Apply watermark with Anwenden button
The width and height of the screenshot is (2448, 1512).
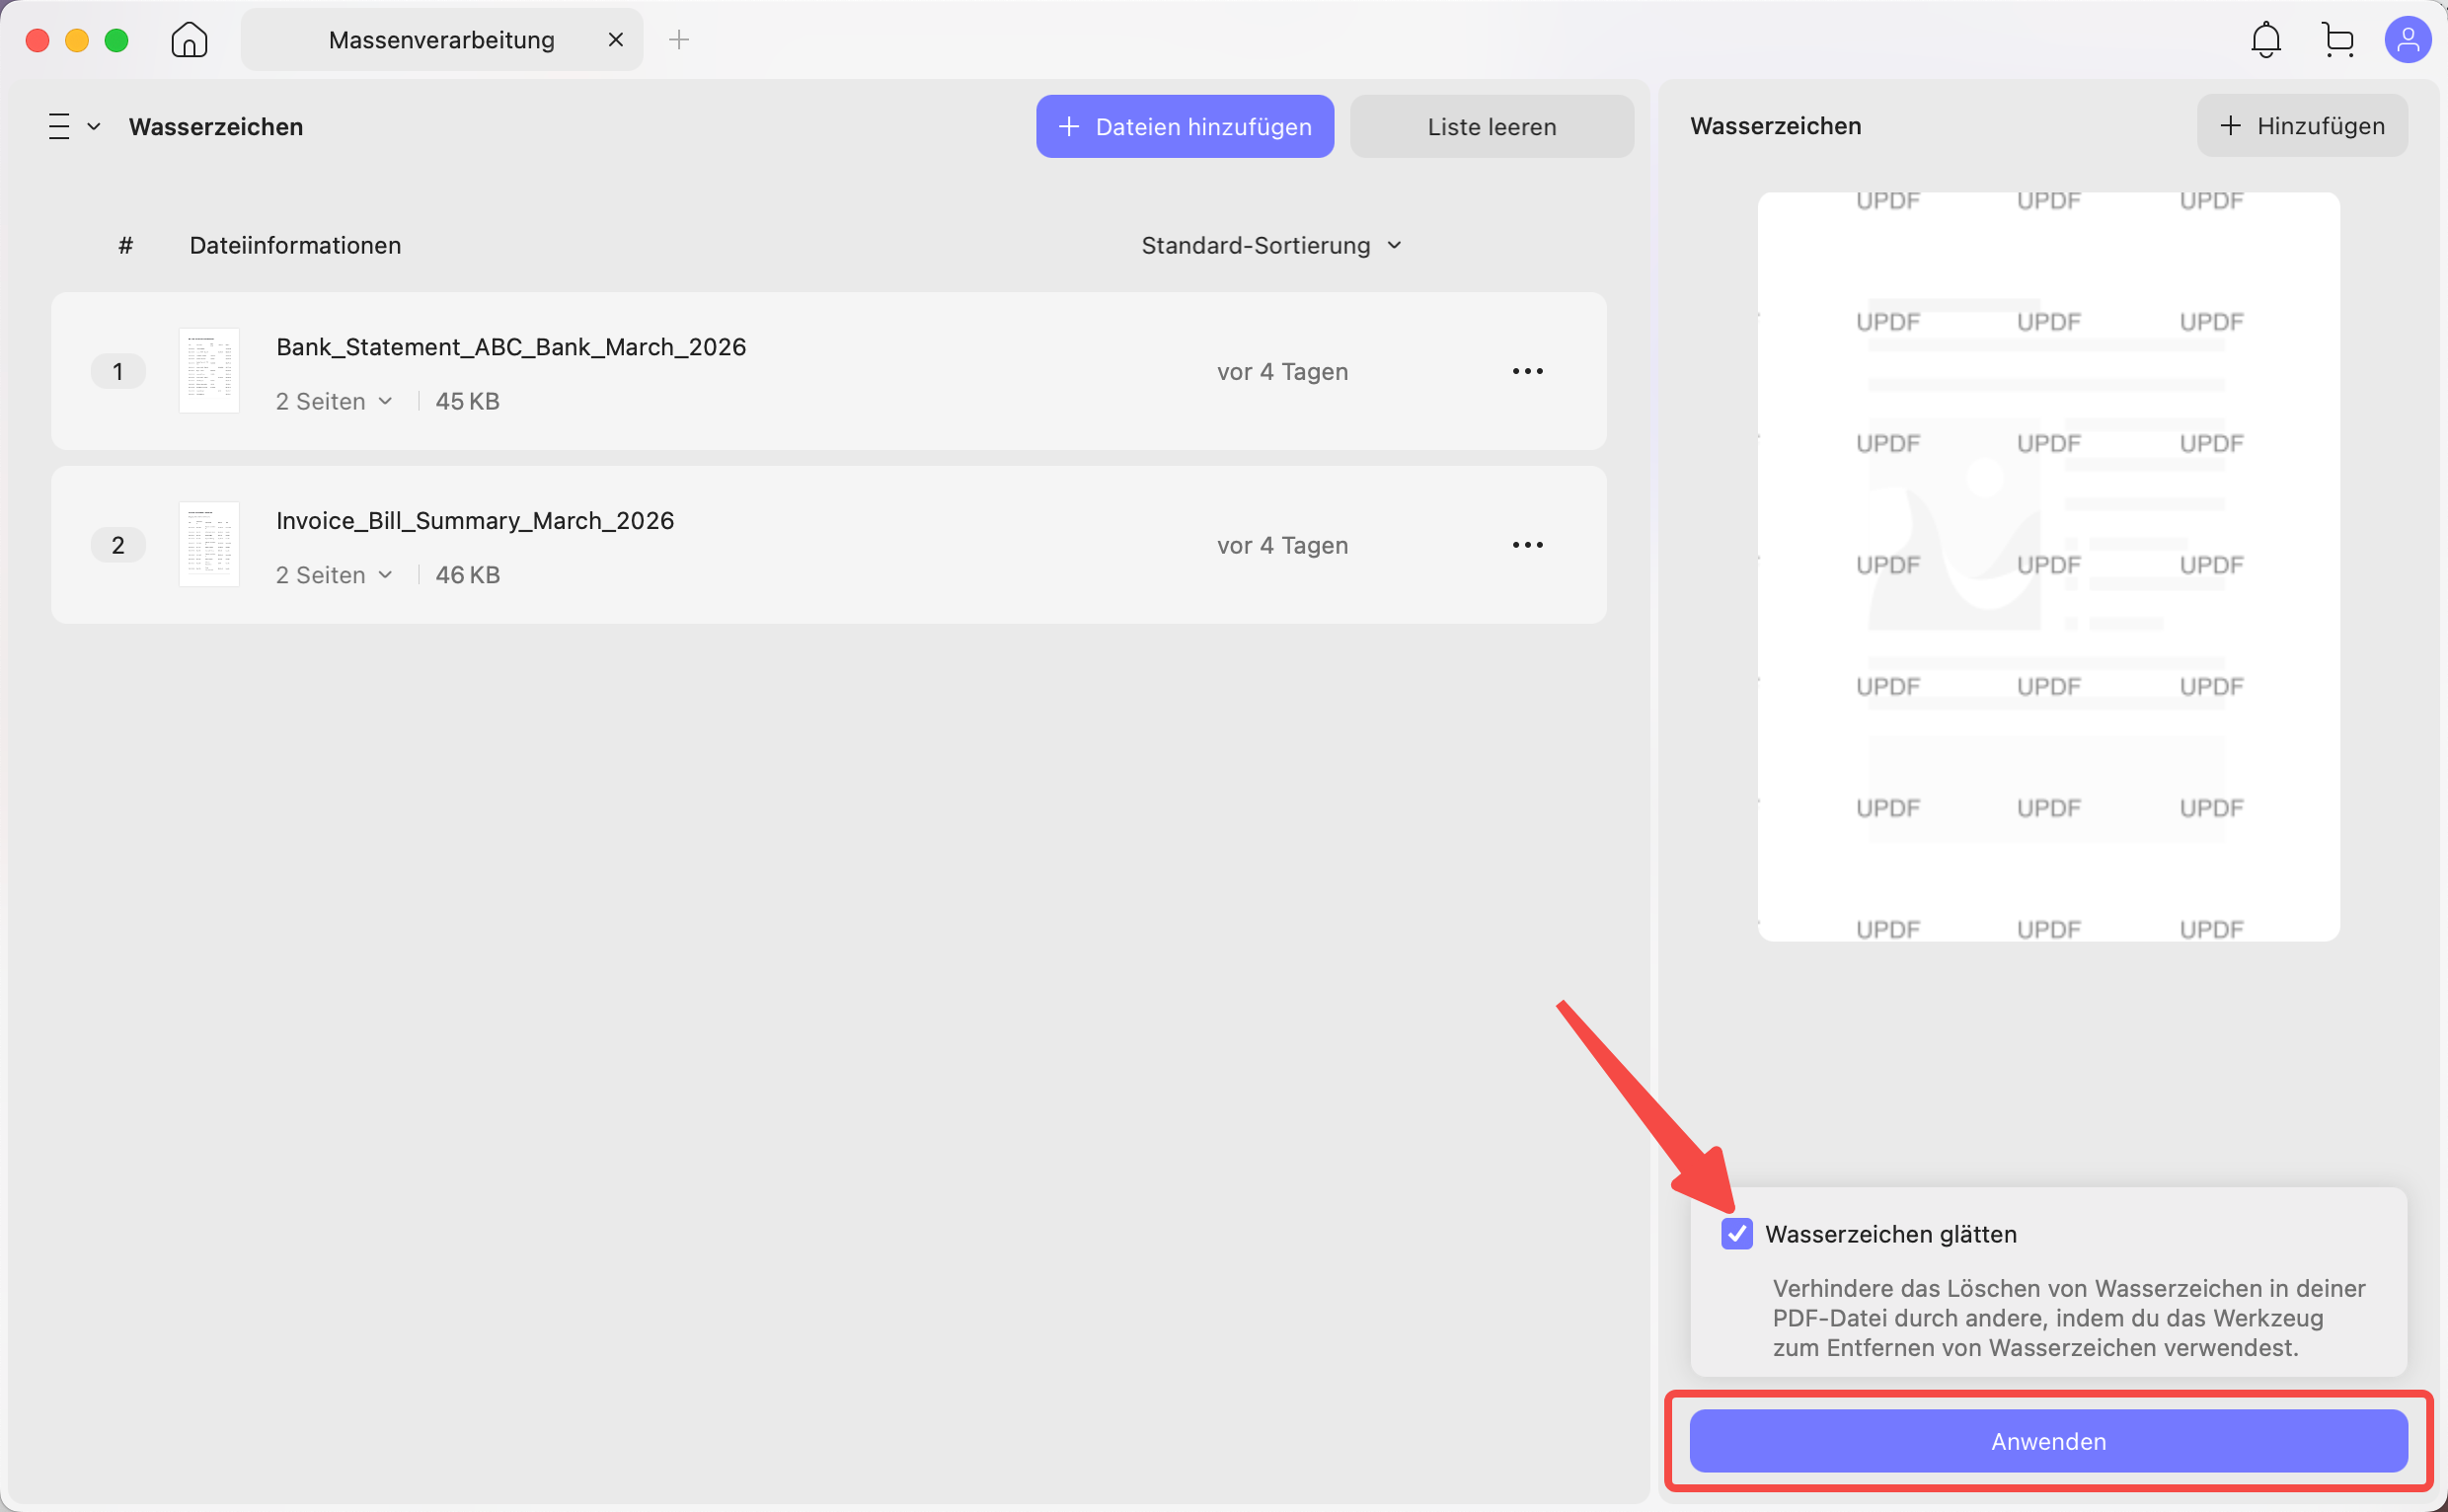2047,1441
